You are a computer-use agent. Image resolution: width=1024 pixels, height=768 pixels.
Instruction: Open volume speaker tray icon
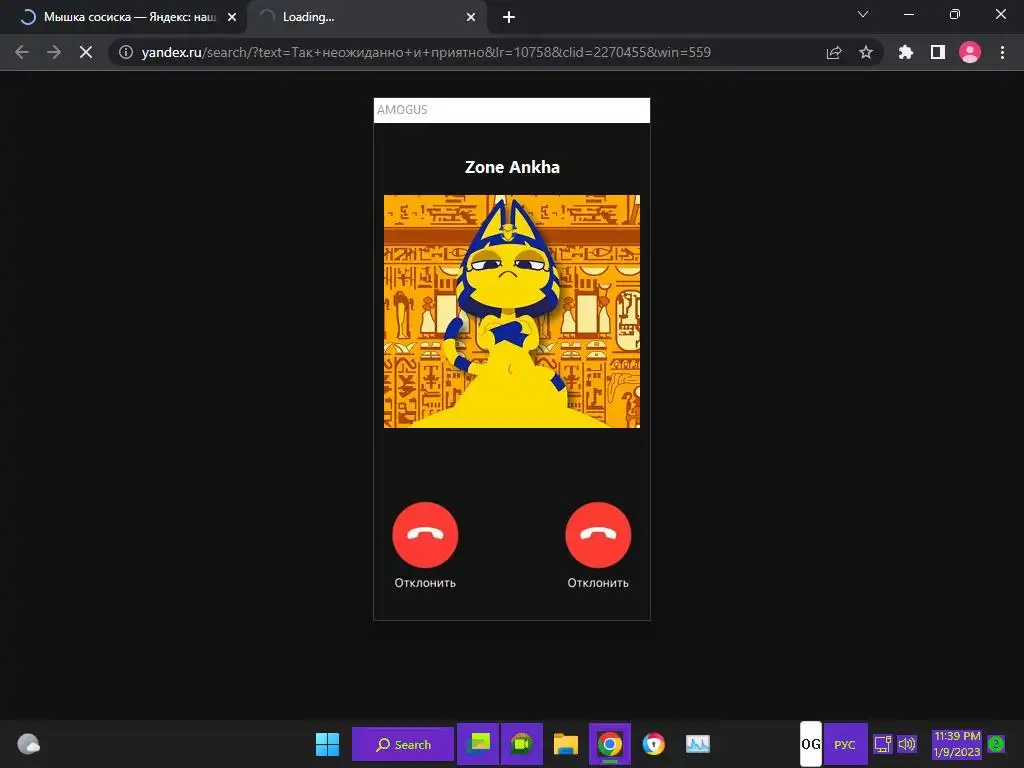point(907,744)
